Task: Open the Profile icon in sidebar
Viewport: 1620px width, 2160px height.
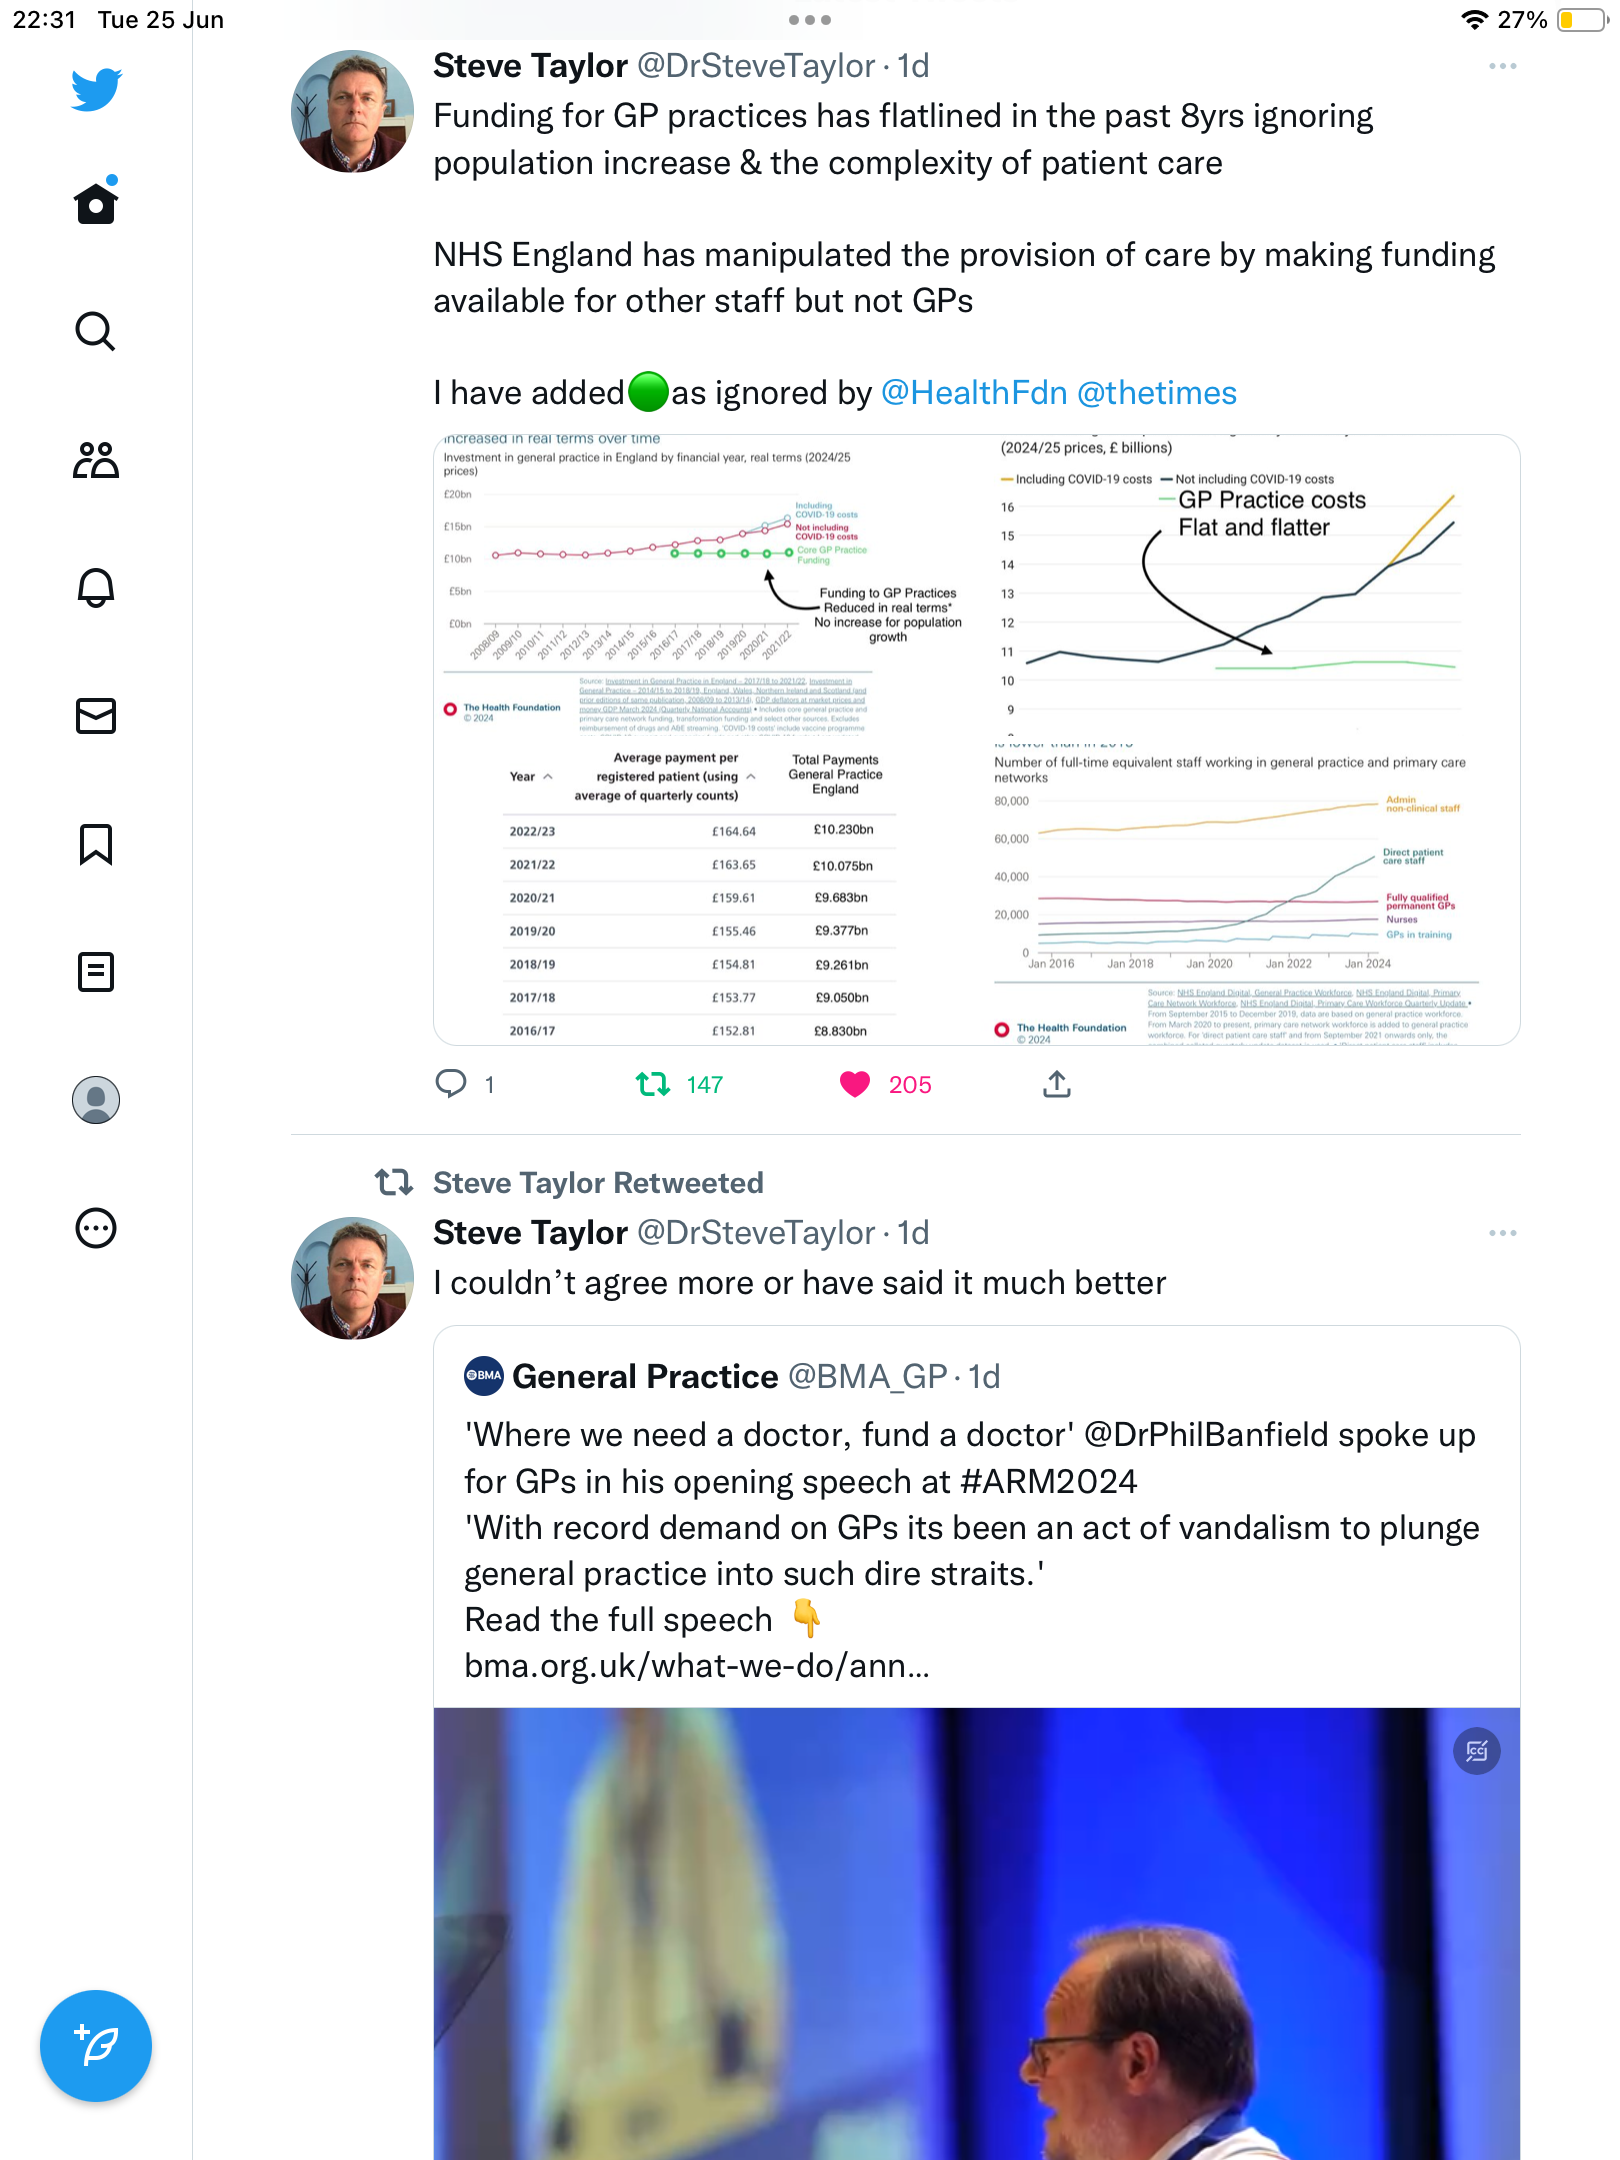Action: pyautogui.click(x=96, y=1100)
